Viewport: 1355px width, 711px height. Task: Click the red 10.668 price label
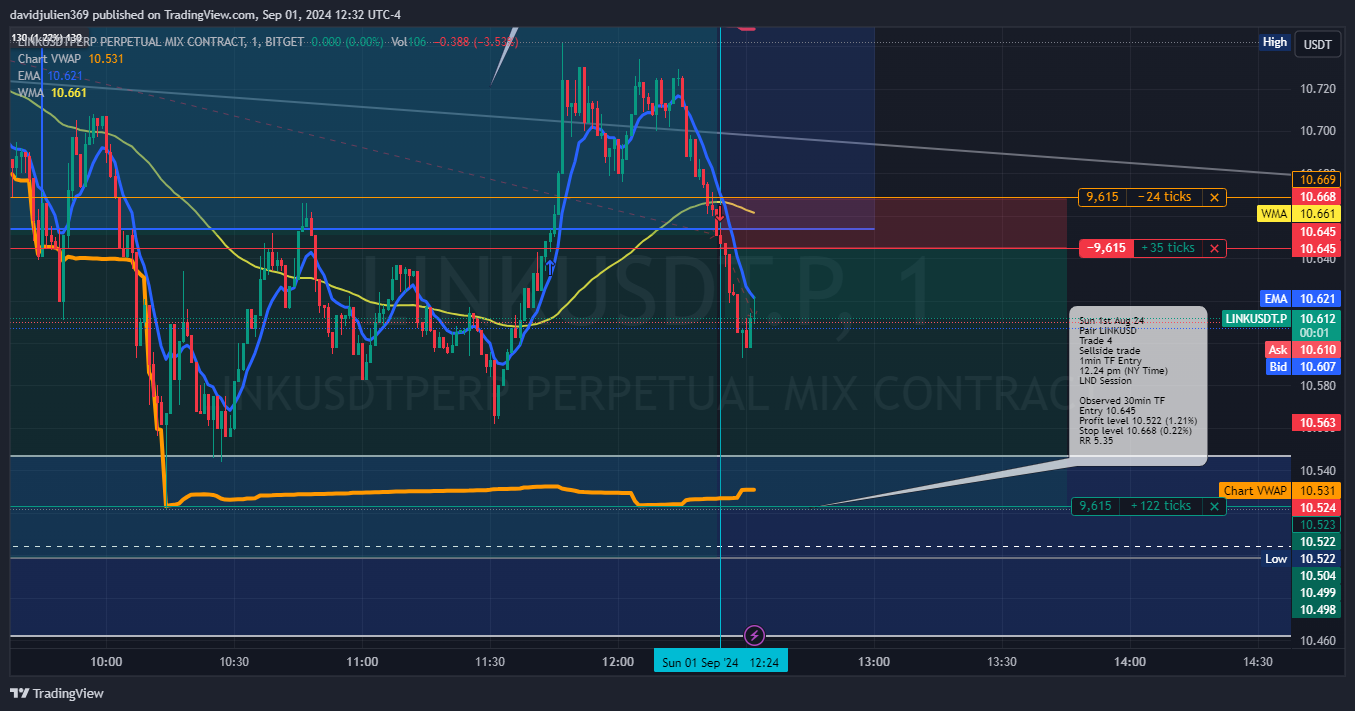[x=1315, y=197]
